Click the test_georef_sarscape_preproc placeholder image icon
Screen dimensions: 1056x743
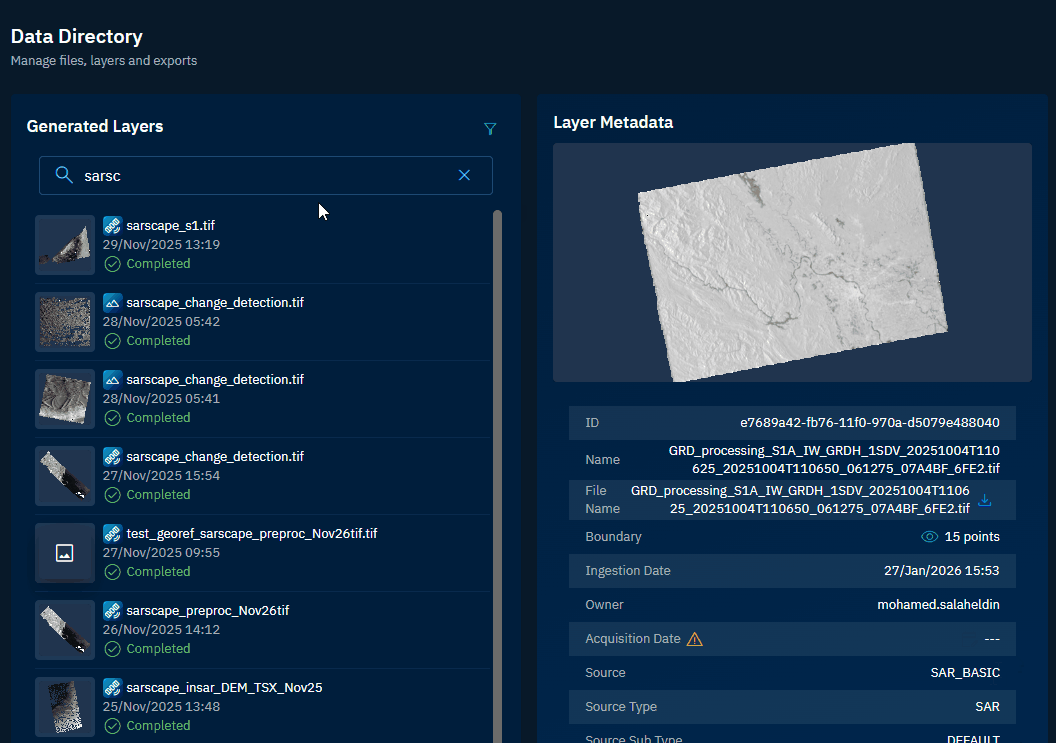(65, 552)
